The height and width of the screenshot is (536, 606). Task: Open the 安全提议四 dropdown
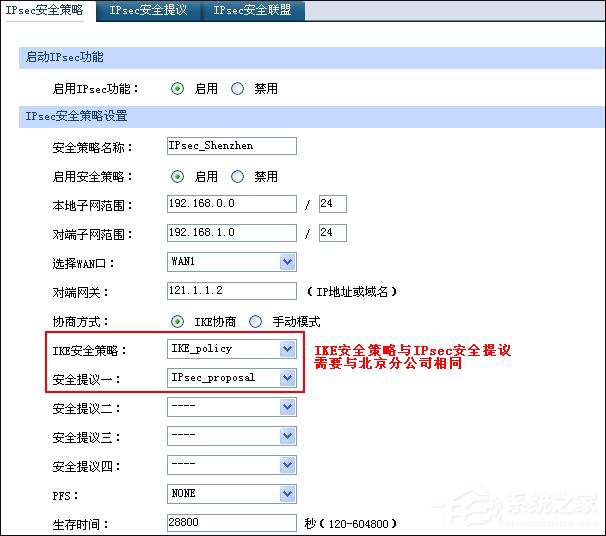click(x=232, y=465)
